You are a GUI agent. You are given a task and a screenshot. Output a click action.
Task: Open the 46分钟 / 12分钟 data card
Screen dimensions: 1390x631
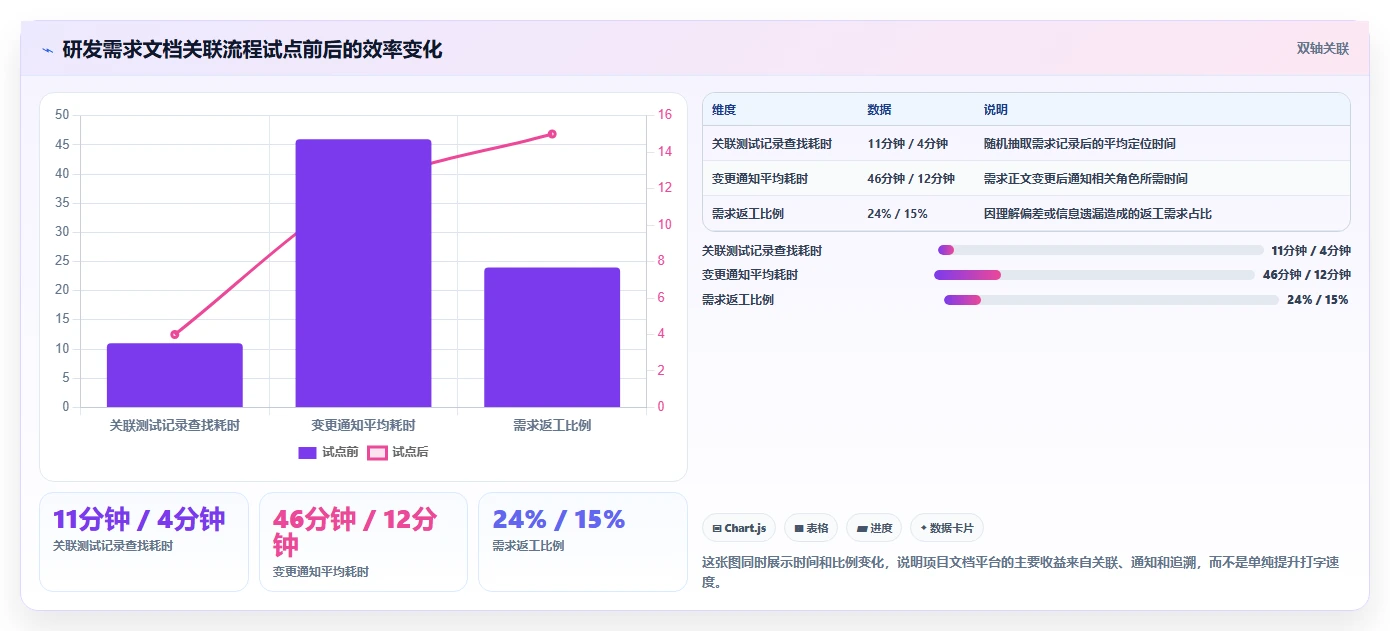pyautogui.click(x=363, y=542)
